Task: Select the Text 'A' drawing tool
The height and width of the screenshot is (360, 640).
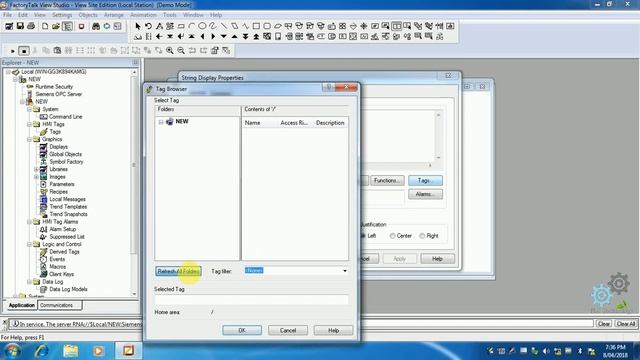Action: click(159, 26)
